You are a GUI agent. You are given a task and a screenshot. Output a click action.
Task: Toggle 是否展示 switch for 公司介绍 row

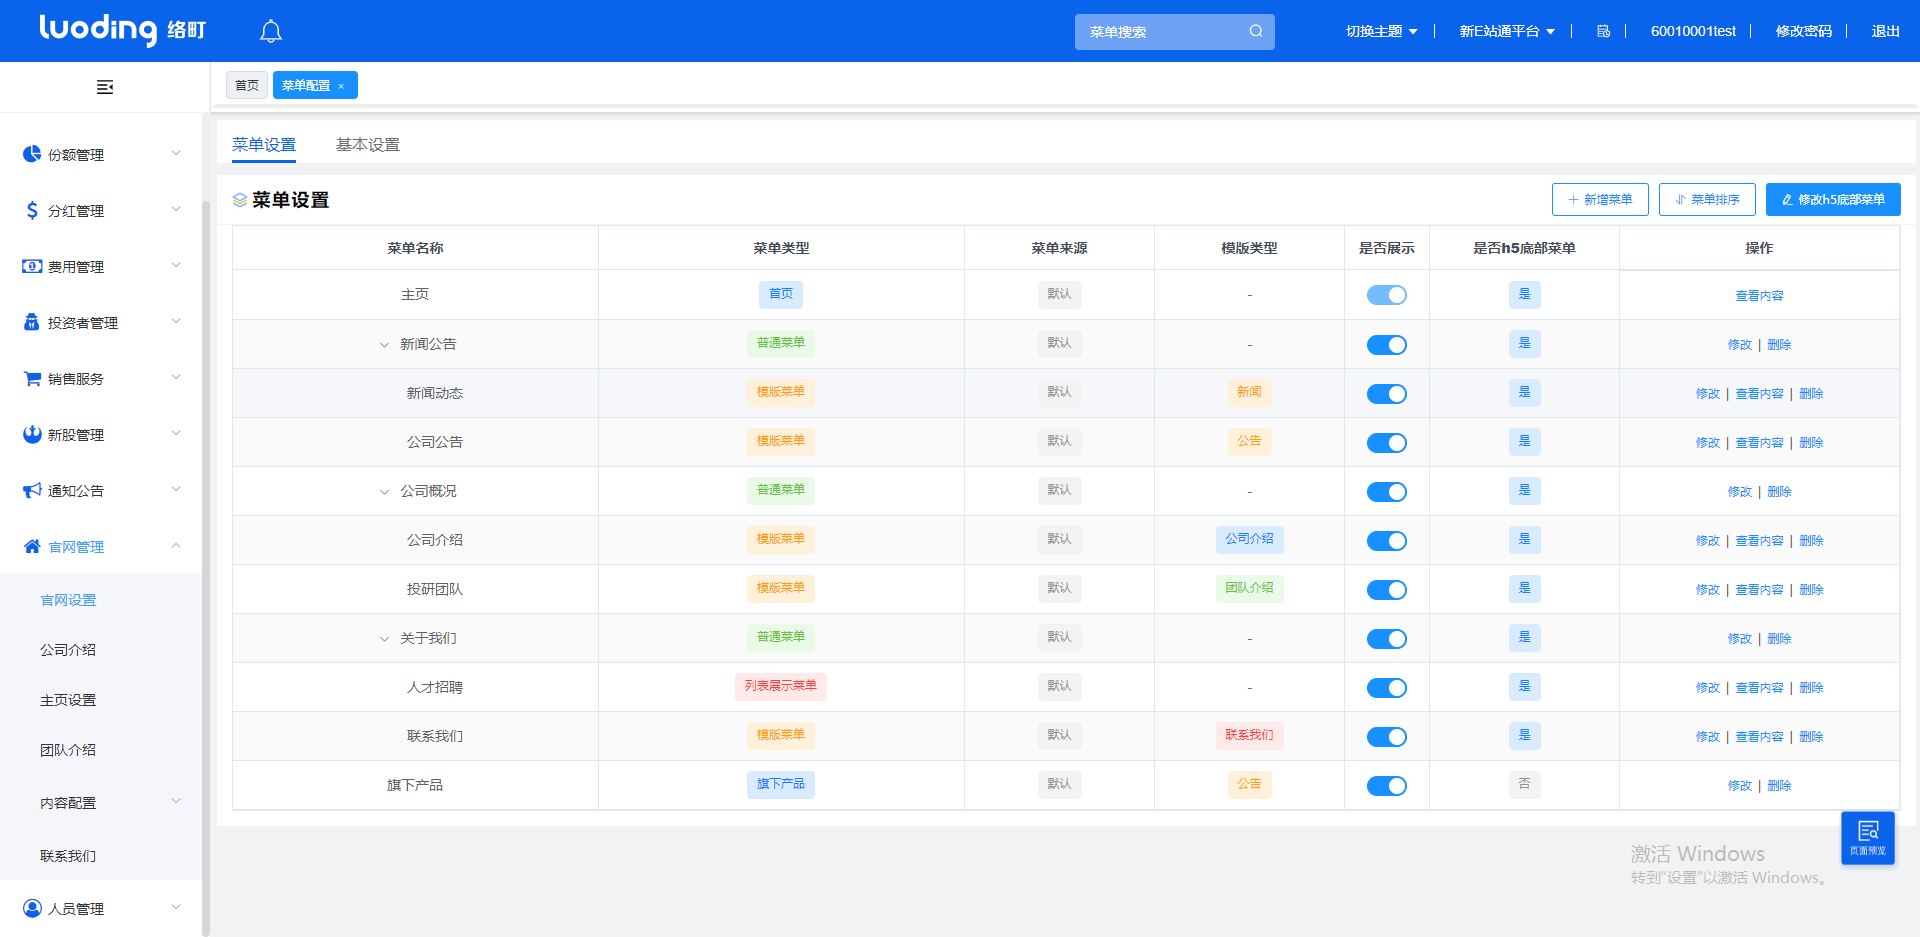tap(1386, 540)
